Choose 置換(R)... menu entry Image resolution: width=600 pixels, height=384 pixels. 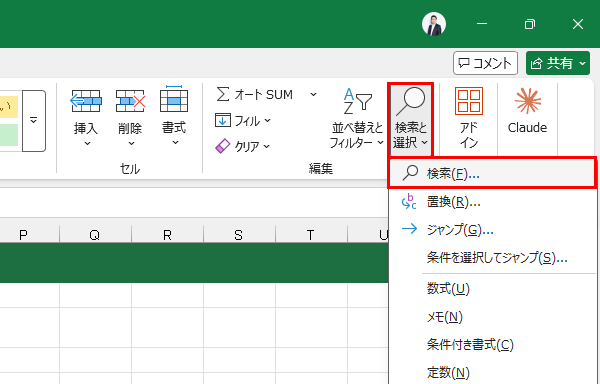tap(492, 202)
